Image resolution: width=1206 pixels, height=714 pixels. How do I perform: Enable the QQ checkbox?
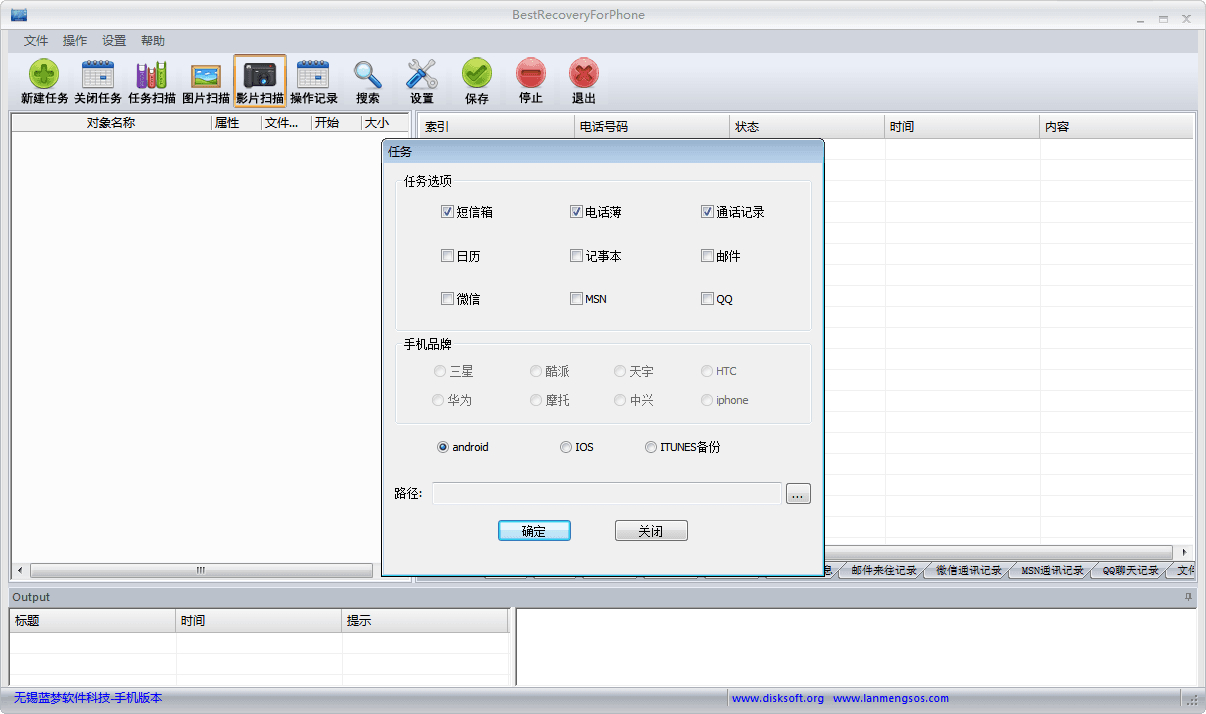pyautogui.click(x=707, y=299)
